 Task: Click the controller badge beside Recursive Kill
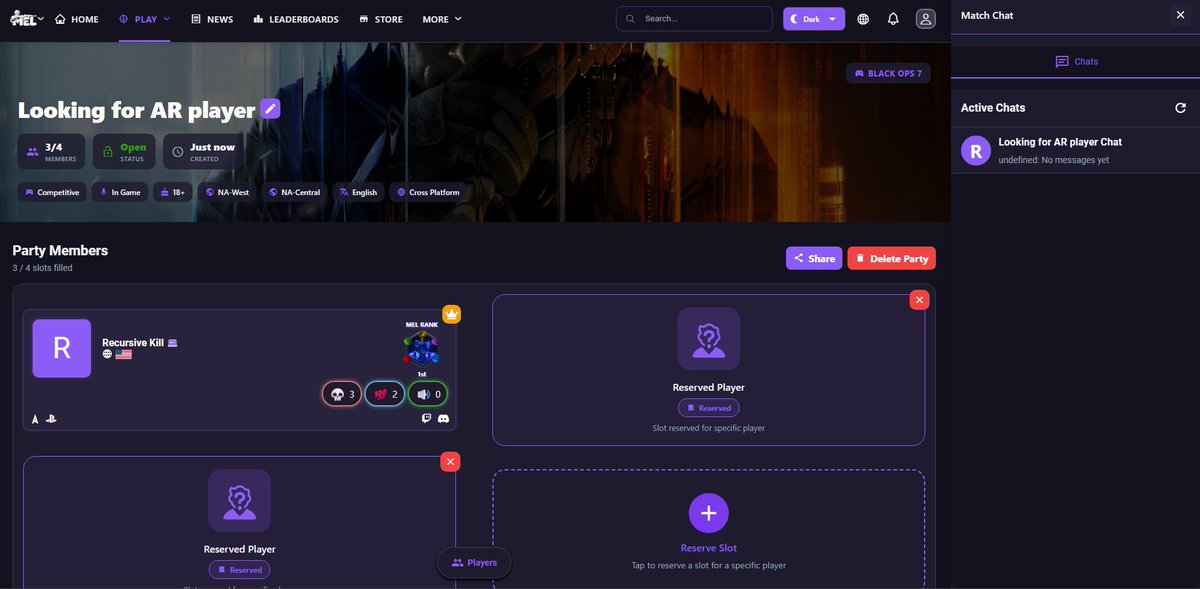pyautogui.click(x=172, y=343)
